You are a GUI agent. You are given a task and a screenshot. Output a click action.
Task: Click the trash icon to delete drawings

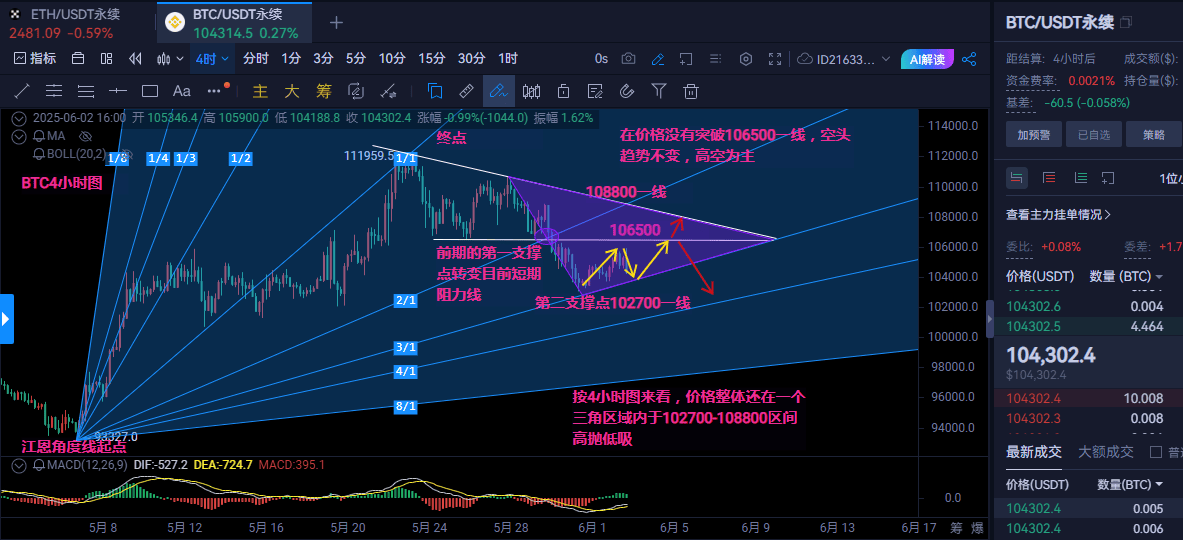coord(690,91)
